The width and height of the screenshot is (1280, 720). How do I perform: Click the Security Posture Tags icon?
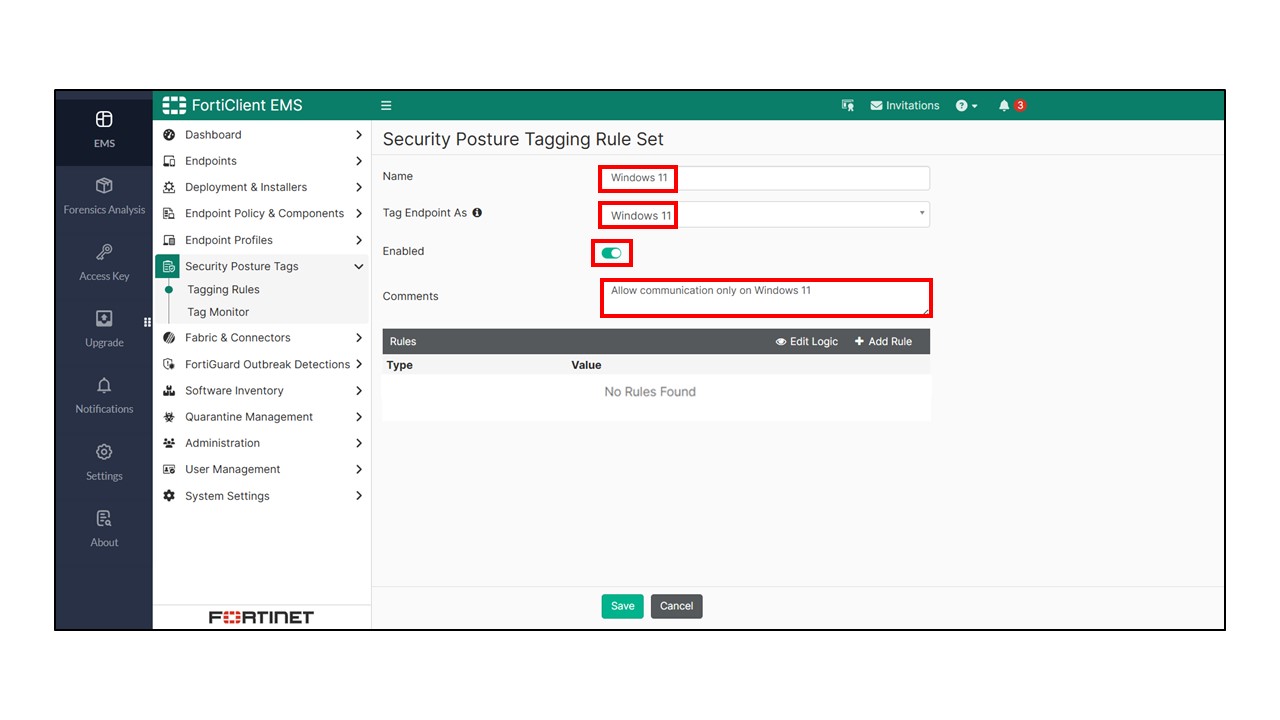click(x=169, y=266)
